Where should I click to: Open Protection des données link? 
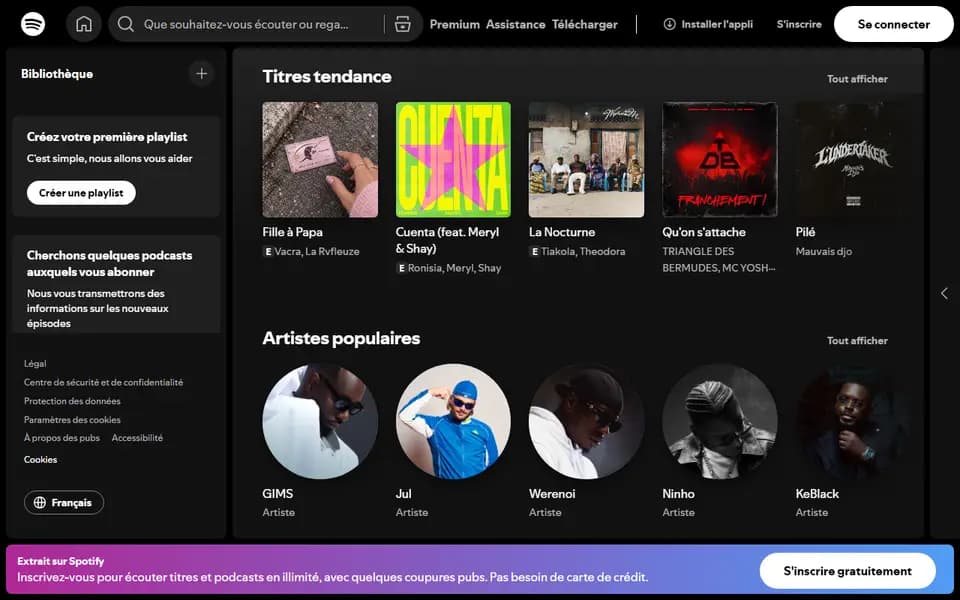[x=72, y=401]
